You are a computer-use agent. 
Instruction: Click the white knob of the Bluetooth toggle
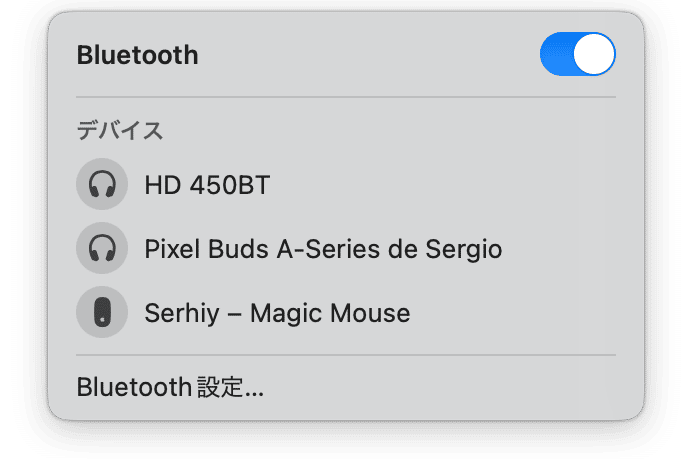[x=594, y=54]
